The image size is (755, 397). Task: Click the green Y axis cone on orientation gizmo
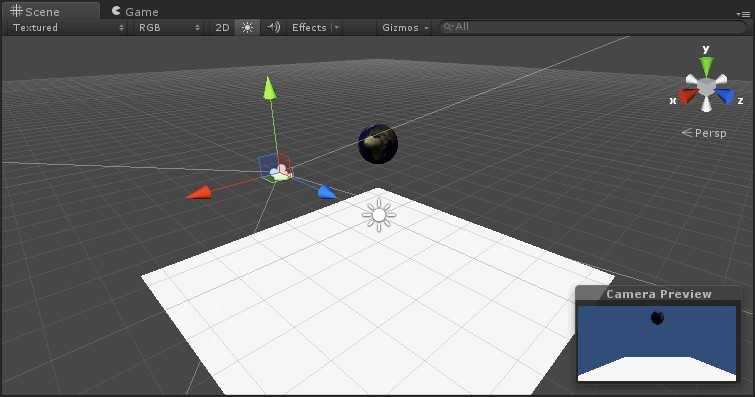click(706, 66)
